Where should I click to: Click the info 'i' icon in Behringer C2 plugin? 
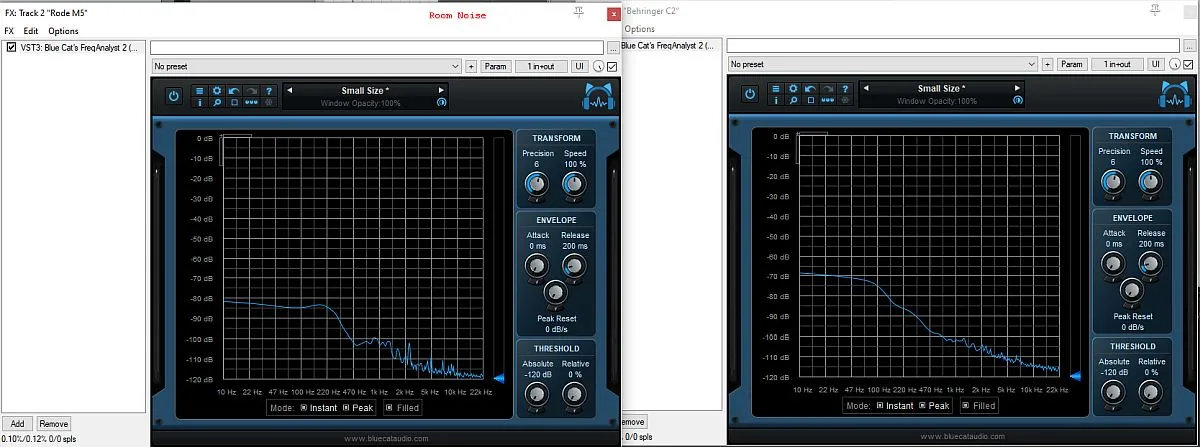pos(776,100)
